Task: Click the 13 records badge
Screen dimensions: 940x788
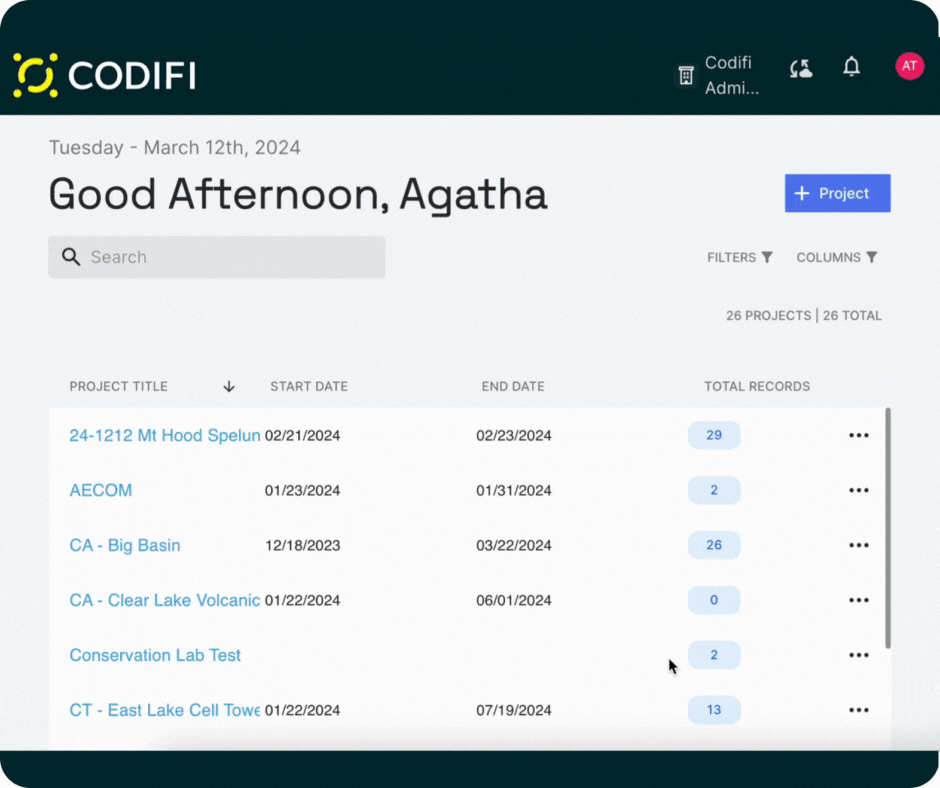Action: tap(714, 710)
